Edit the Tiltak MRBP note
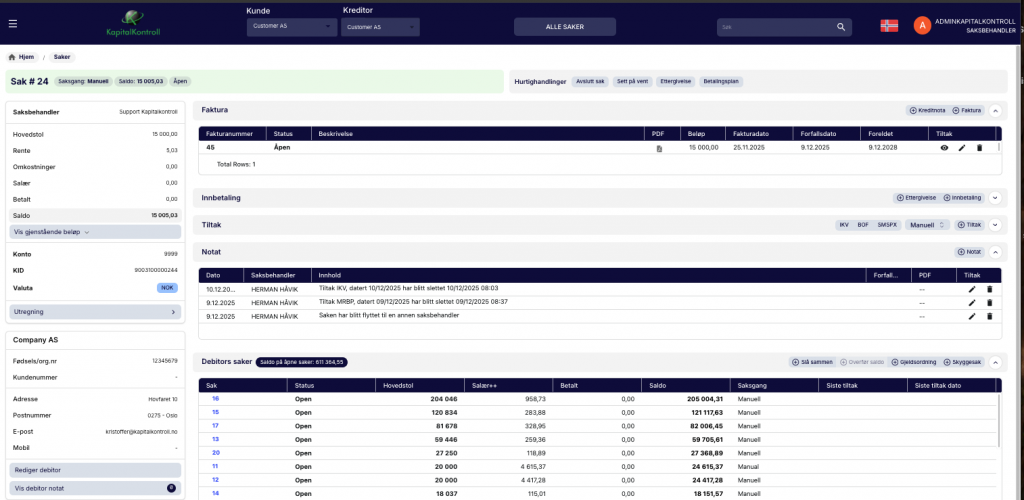The height and width of the screenshot is (500, 1024). tap(971, 302)
